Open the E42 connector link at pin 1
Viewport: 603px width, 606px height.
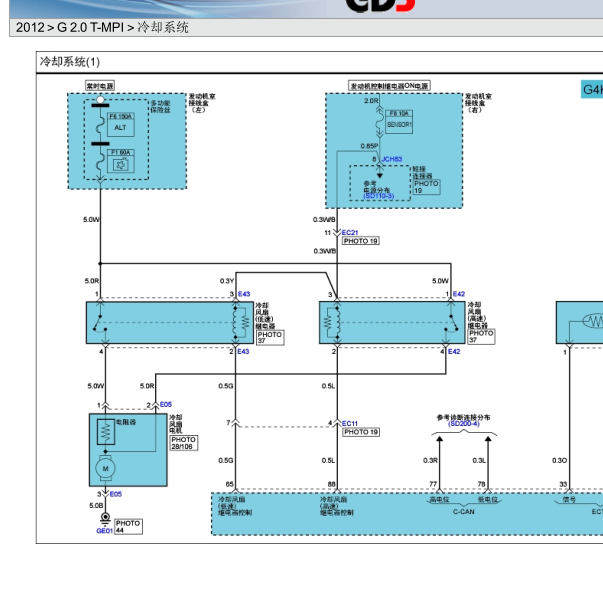(x=459, y=294)
